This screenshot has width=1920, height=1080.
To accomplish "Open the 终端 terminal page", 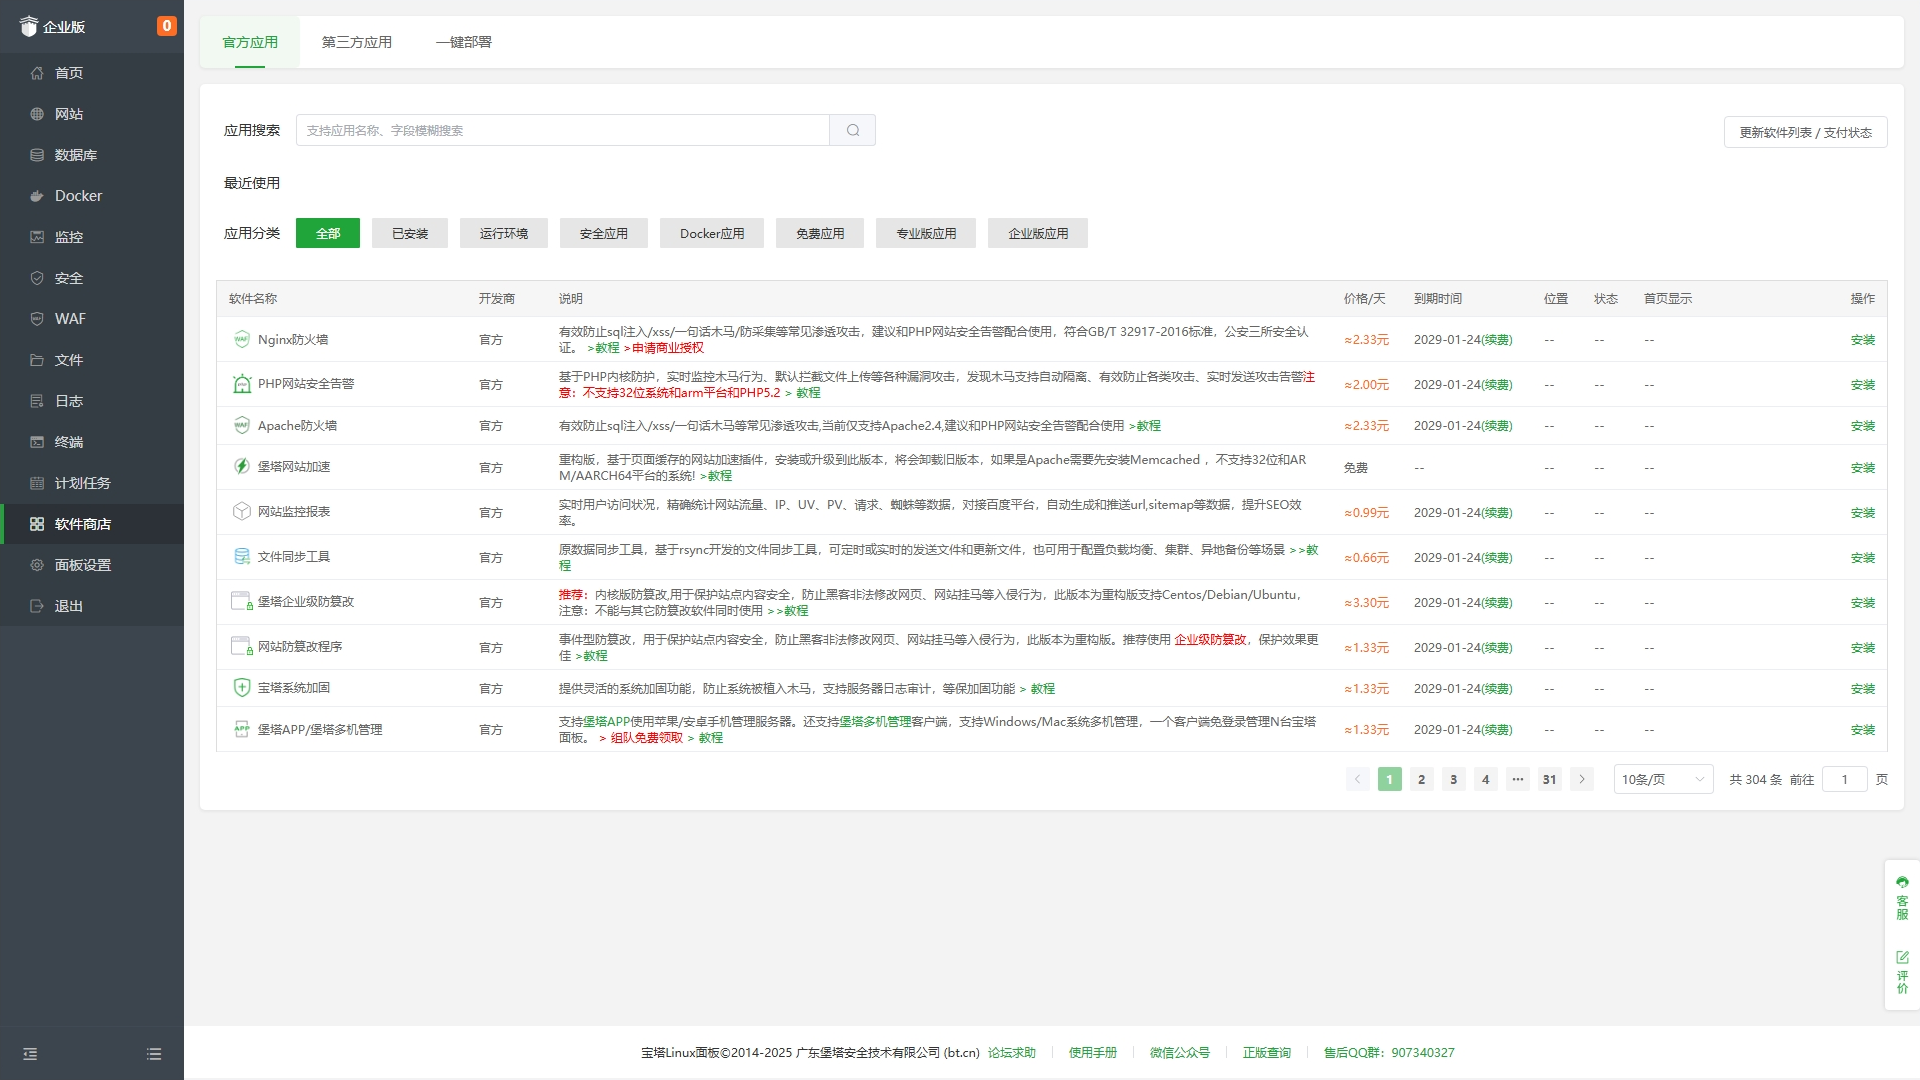I will [x=68, y=442].
